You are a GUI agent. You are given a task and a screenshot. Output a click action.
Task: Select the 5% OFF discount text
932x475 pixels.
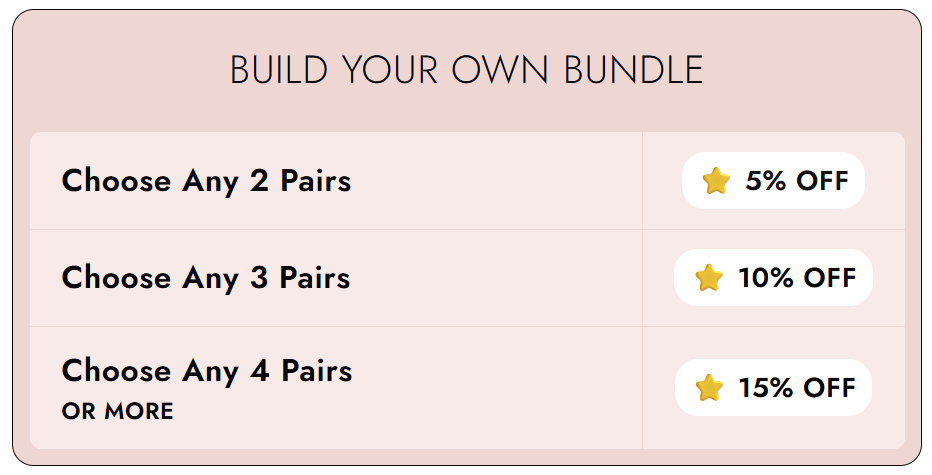(x=796, y=181)
